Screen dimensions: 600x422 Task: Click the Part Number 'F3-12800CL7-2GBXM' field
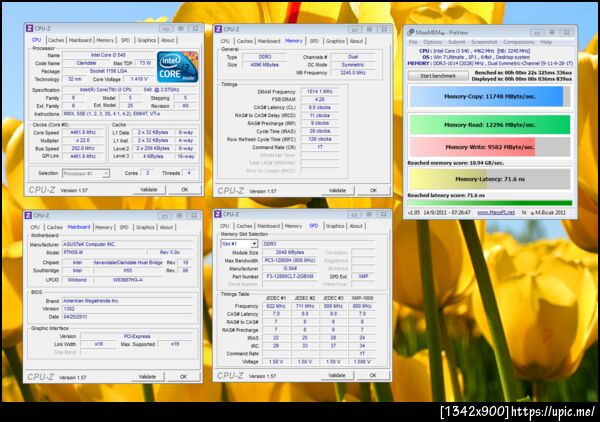click(x=290, y=276)
